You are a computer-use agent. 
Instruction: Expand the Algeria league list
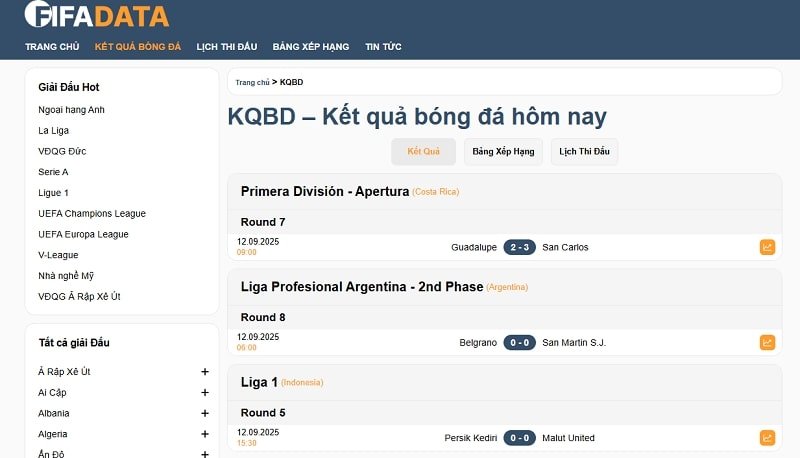pyautogui.click(x=204, y=434)
